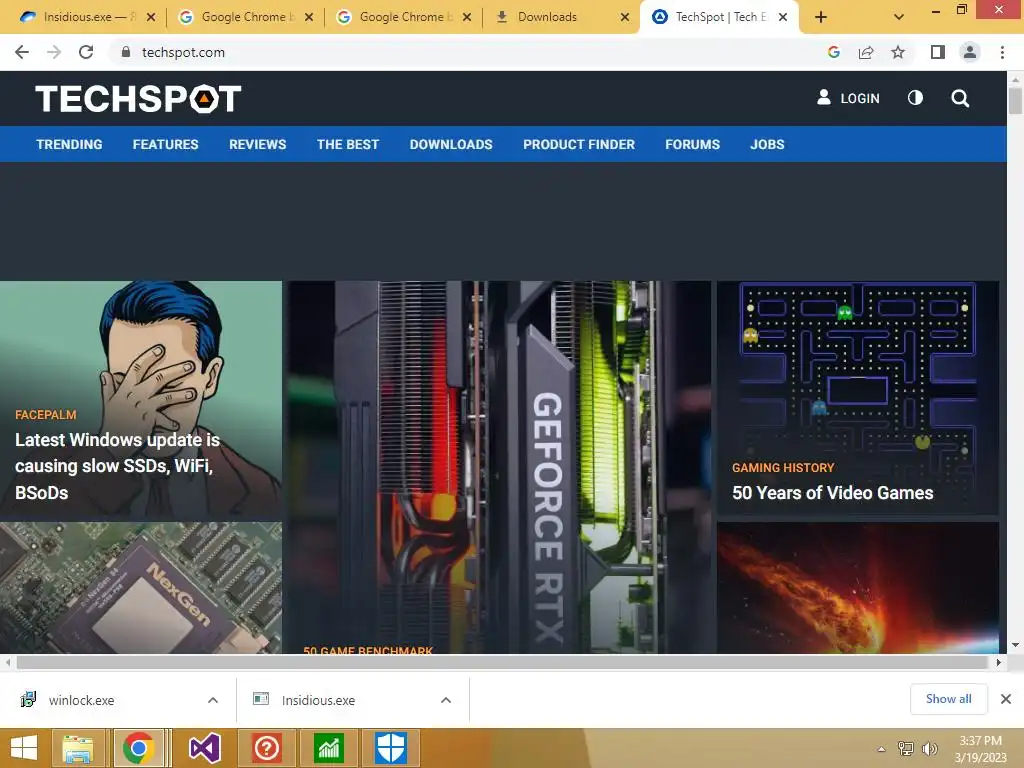This screenshot has height=768, width=1024.
Task: Reload the TechSpot page
Action: (x=86, y=52)
